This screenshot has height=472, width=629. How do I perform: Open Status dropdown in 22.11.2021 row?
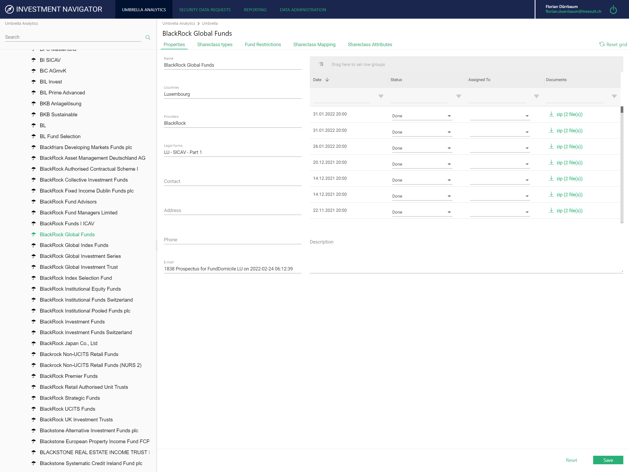pos(422,212)
